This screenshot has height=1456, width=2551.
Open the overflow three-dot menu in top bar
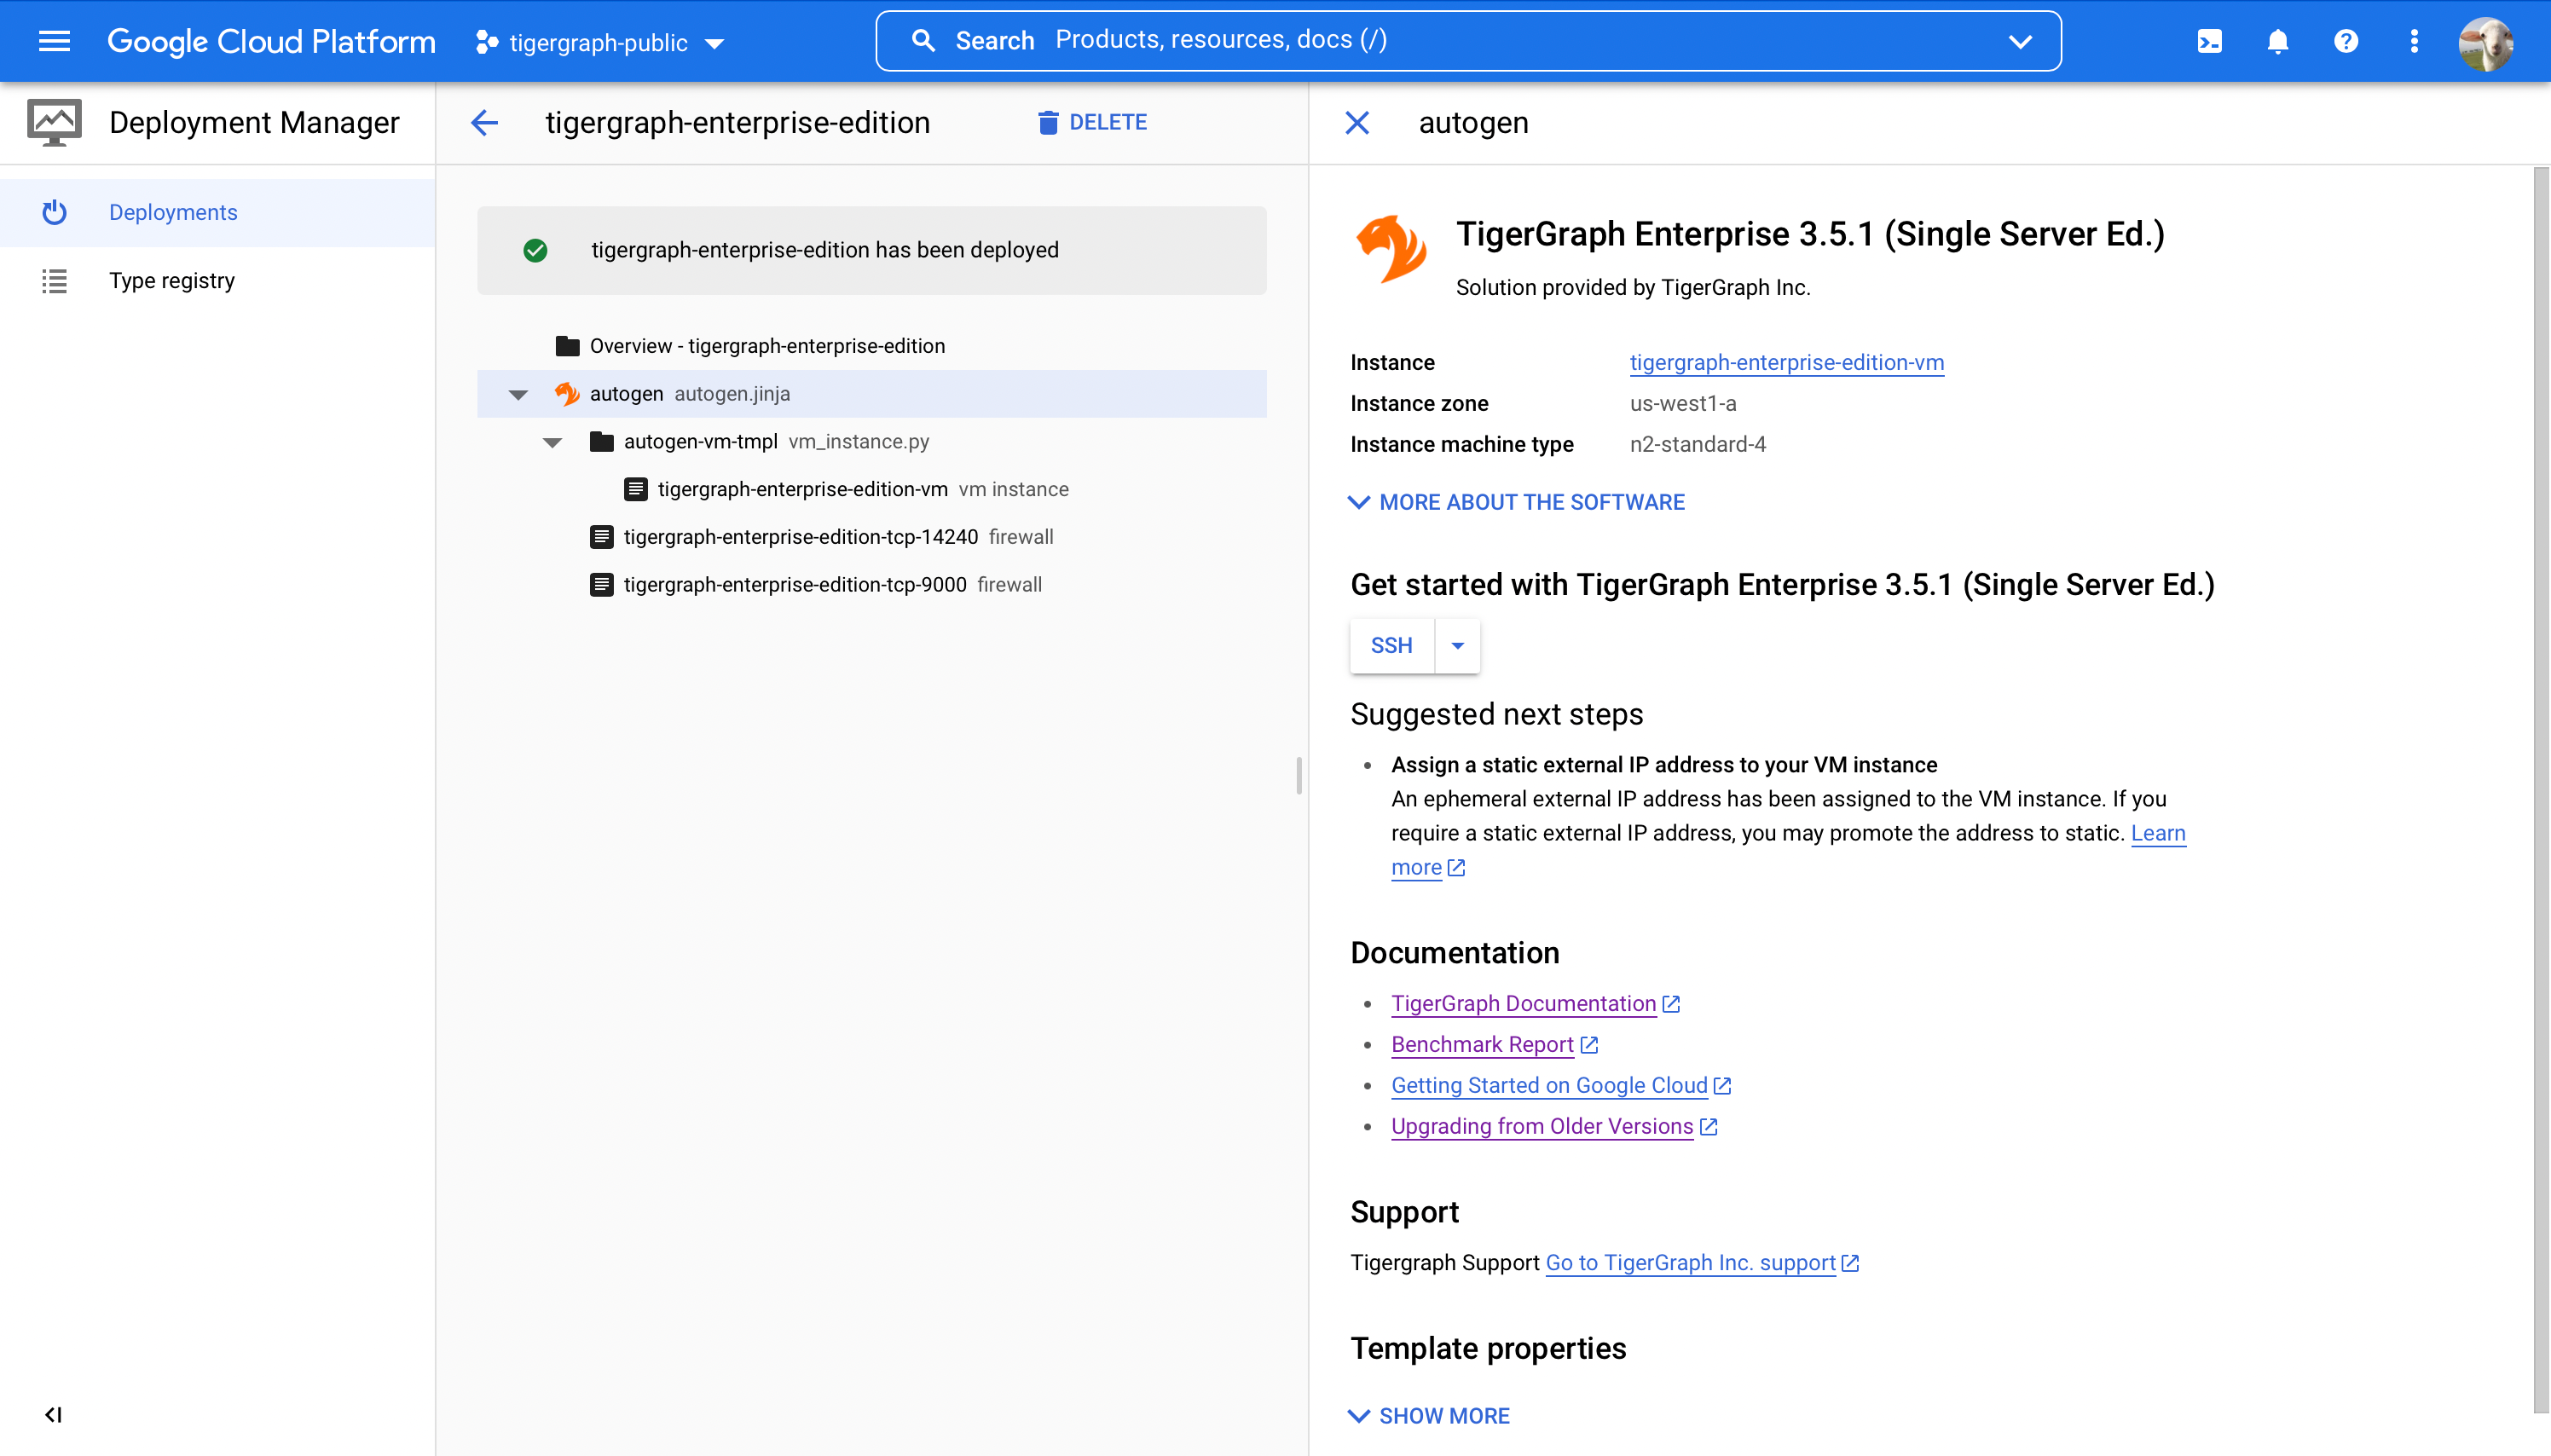[x=2415, y=41]
